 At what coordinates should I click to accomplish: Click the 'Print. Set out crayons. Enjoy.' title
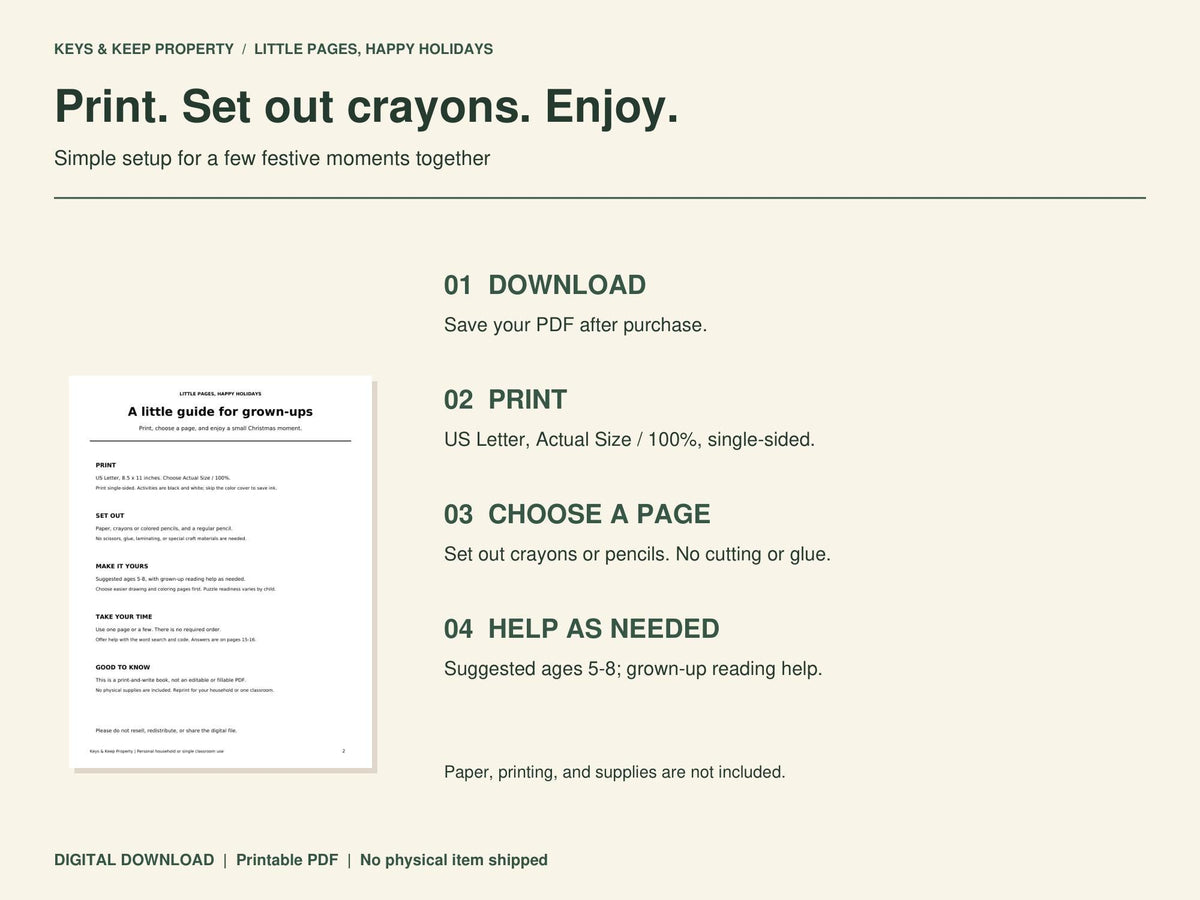point(366,106)
